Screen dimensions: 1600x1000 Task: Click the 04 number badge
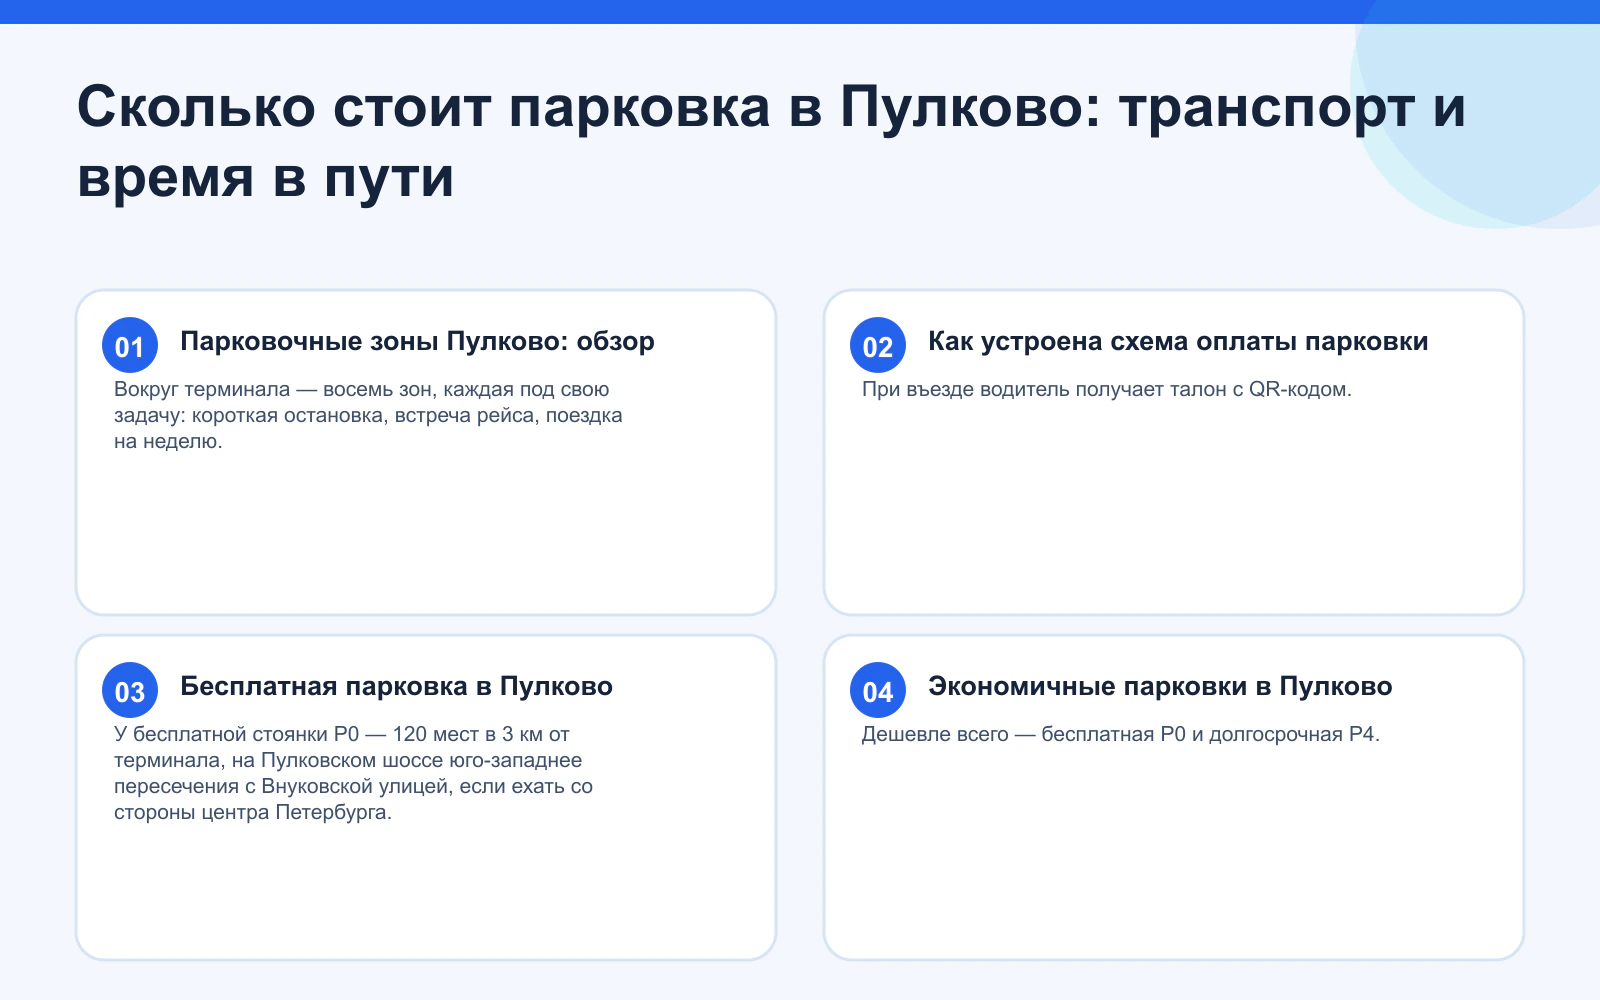coord(878,690)
